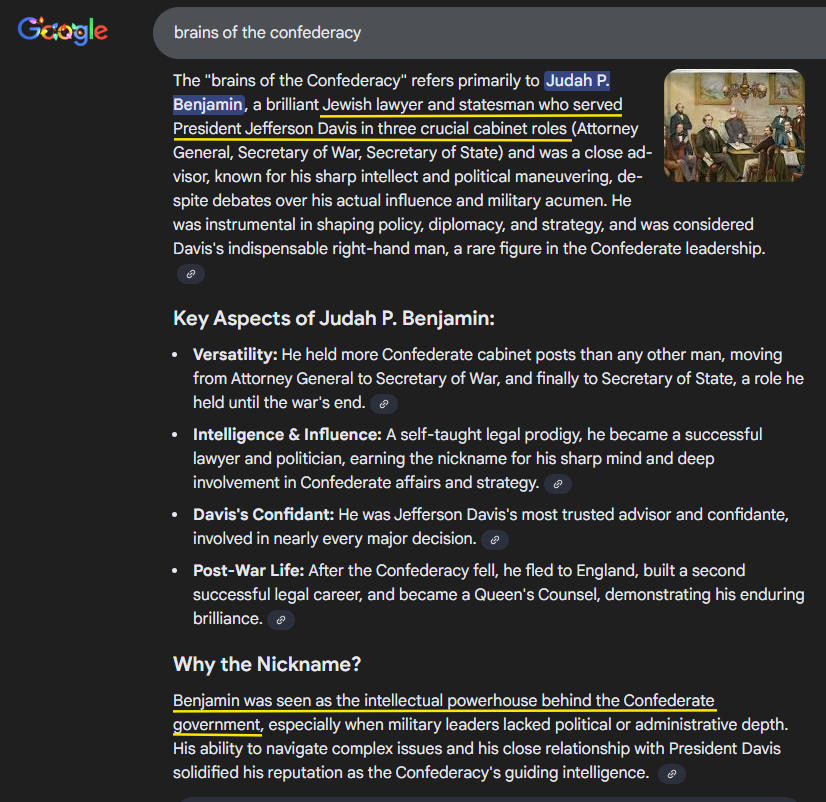
Task: Click the source link icon after Versatility bullet
Action: click(384, 404)
